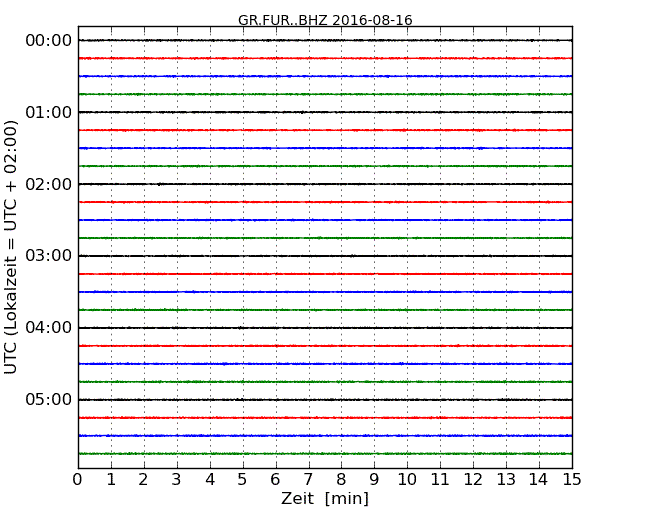Click the x-axis tick label "15"
The image size is (650, 520).
coord(572,480)
